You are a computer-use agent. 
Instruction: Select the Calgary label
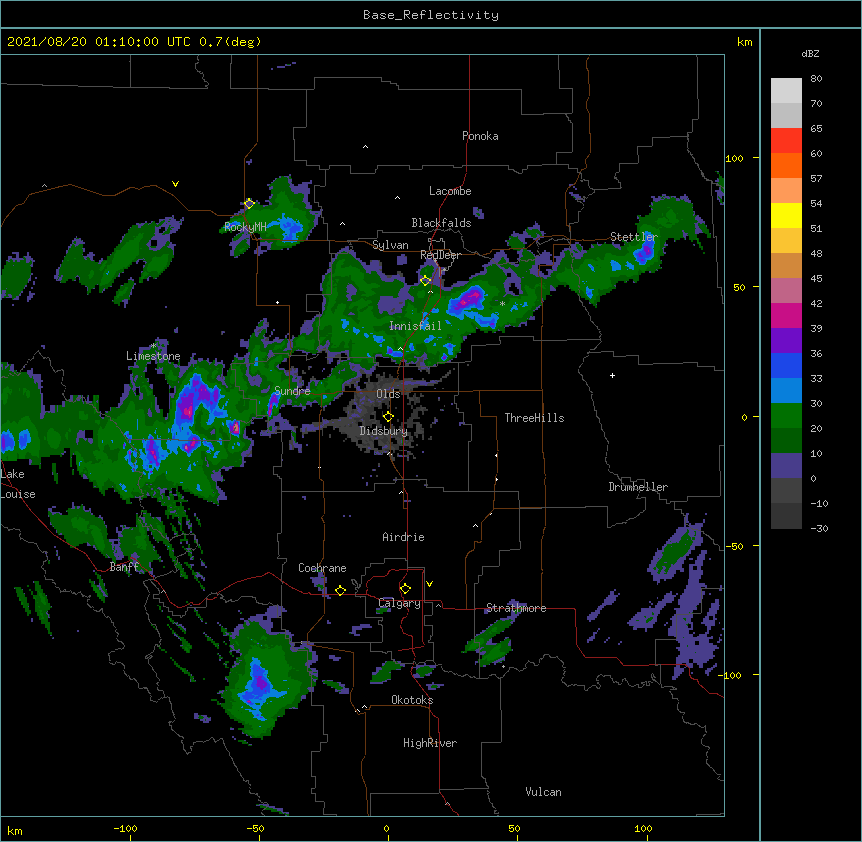point(400,603)
